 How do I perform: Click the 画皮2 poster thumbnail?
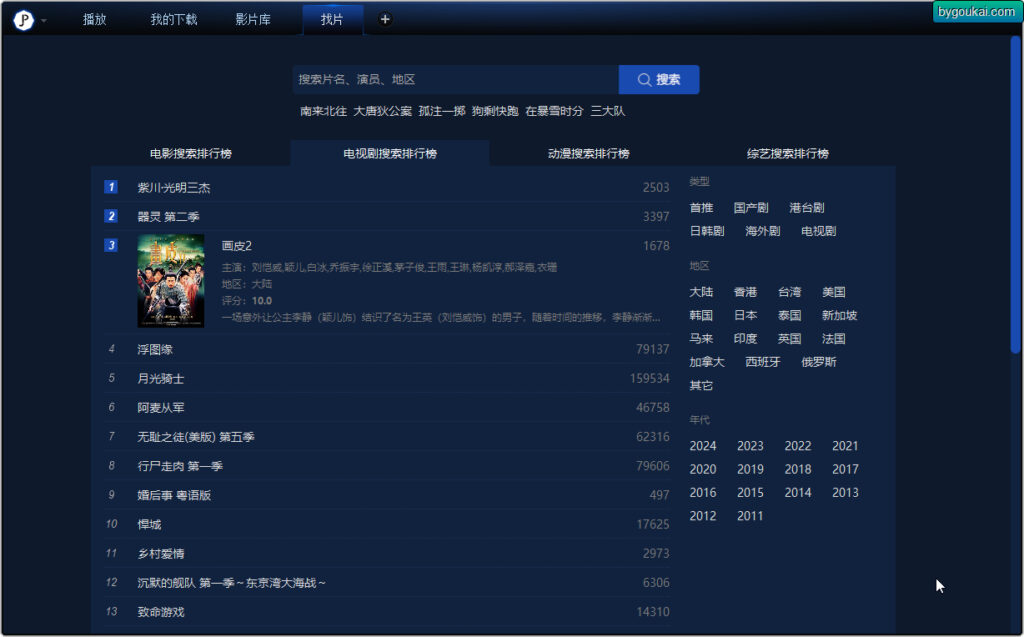pyautogui.click(x=171, y=281)
